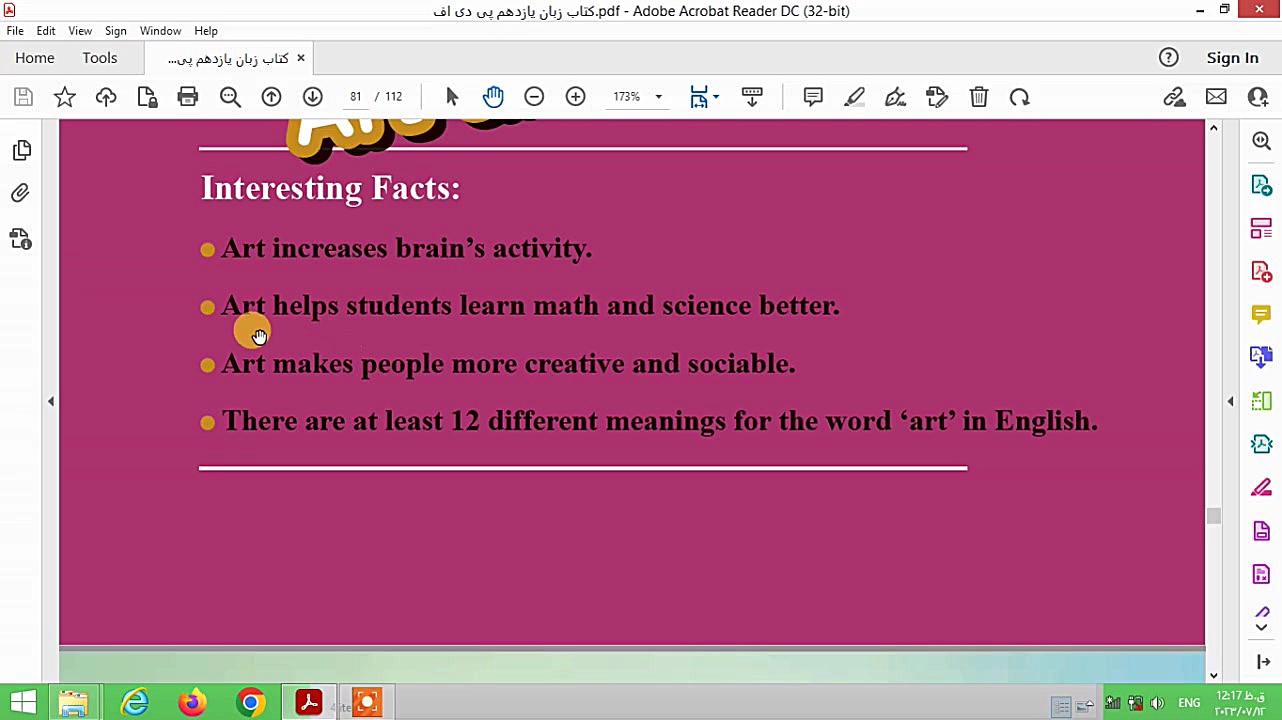The height and width of the screenshot is (720, 1282).
Task: Click the page number field showing 81
Action: 355,97
